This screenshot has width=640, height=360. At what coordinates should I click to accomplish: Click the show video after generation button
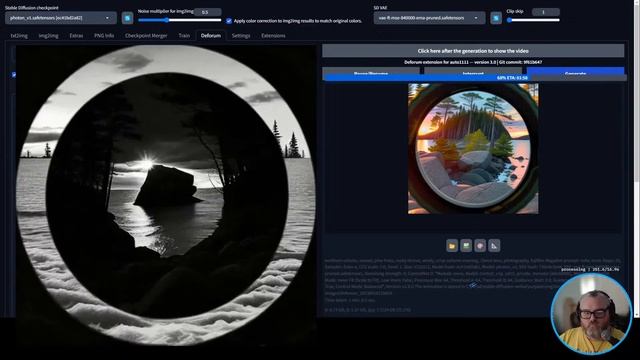tap(473, 51)
